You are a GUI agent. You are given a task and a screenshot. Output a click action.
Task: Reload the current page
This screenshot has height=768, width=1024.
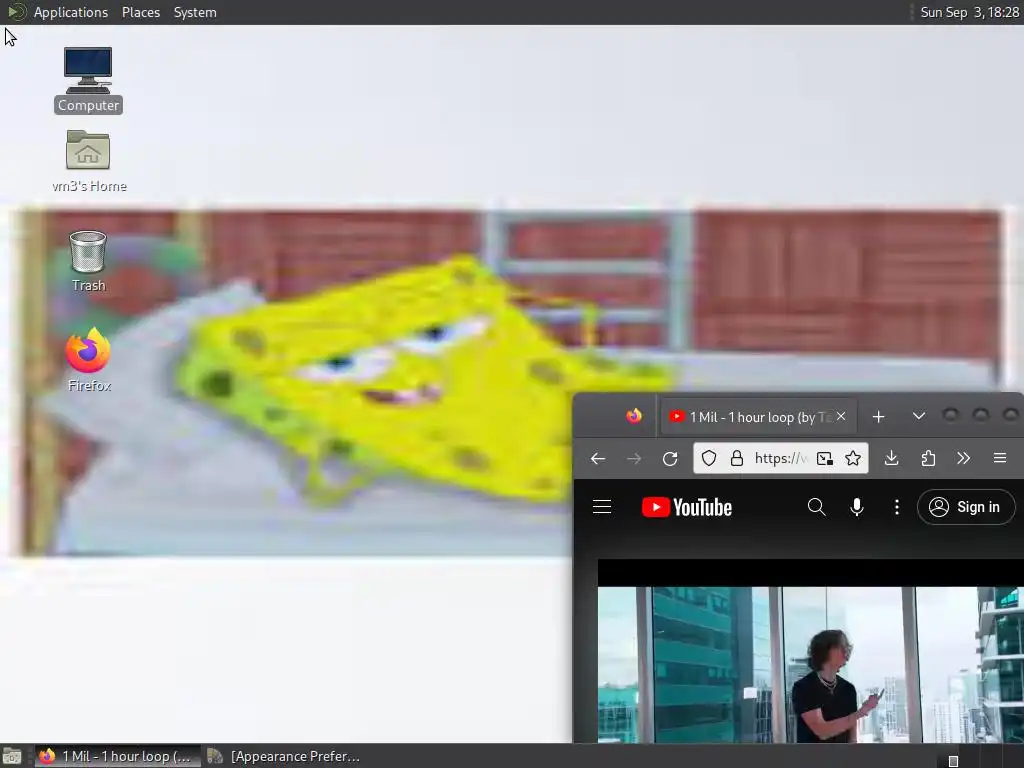click(x=670, y=458)
